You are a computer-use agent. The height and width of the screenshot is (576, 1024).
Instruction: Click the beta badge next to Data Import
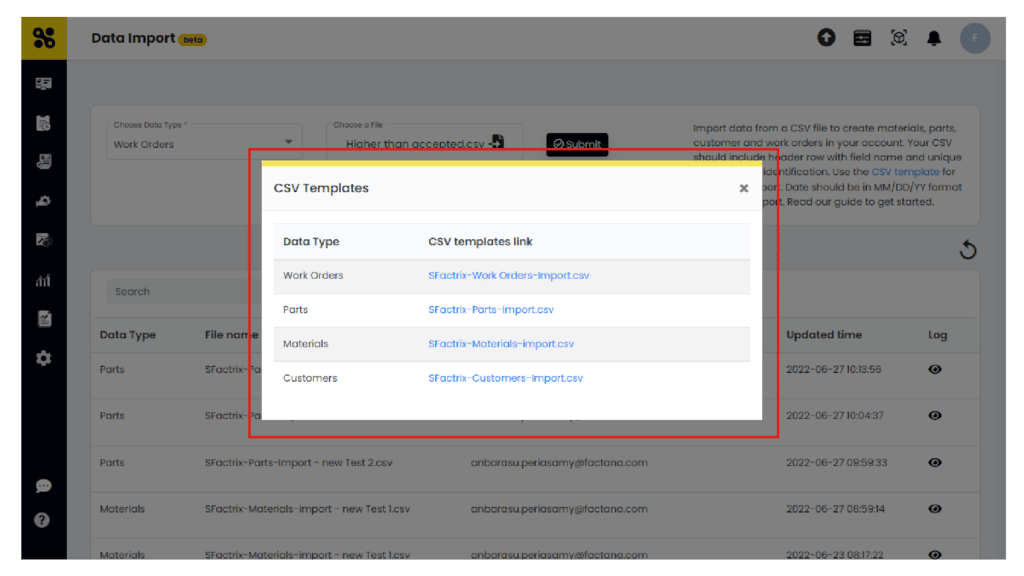(x=193, y=40)
